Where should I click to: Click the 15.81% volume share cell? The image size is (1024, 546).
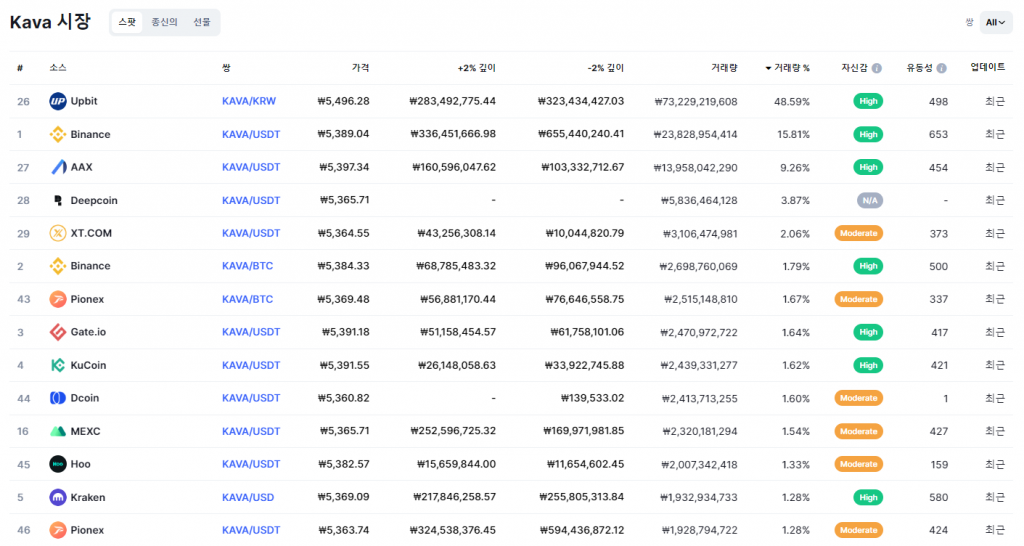793,135
